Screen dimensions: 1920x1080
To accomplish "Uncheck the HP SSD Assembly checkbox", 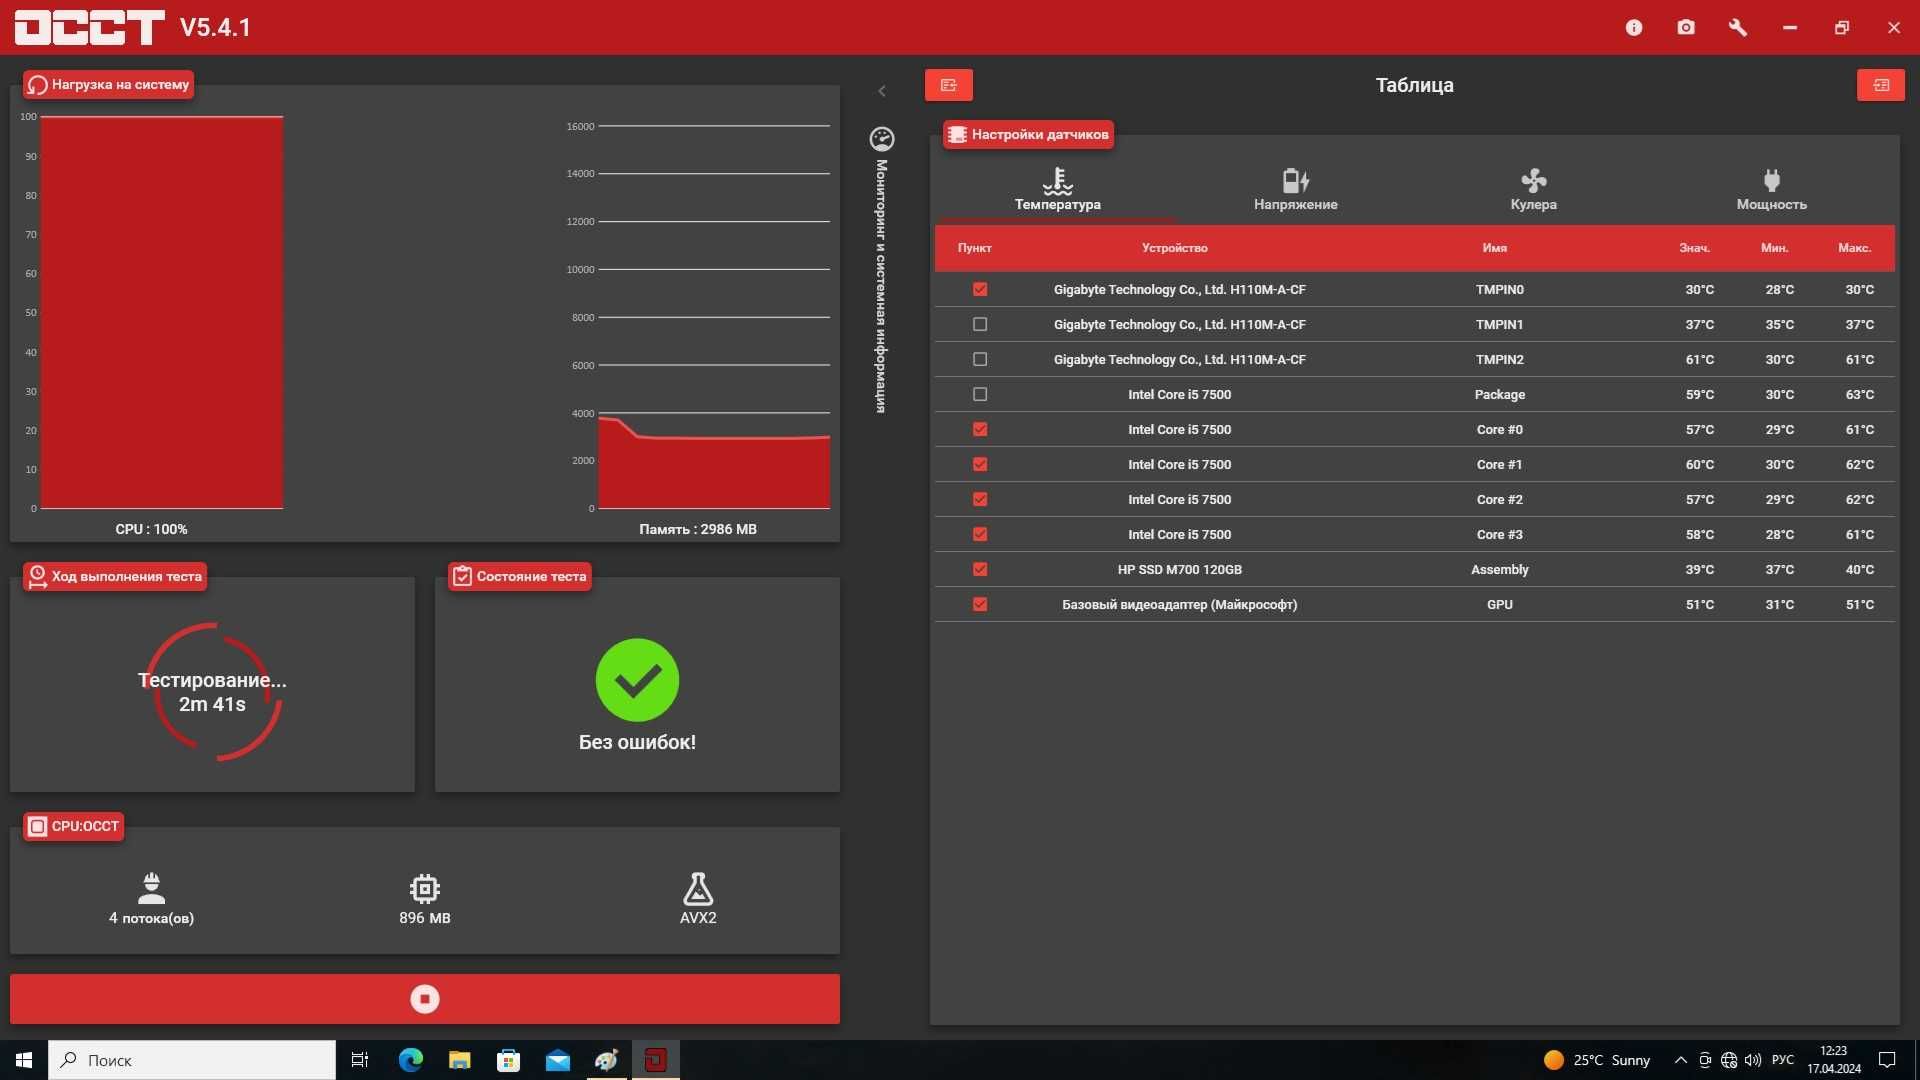I will pyautogui.click(x=980, y=569).
